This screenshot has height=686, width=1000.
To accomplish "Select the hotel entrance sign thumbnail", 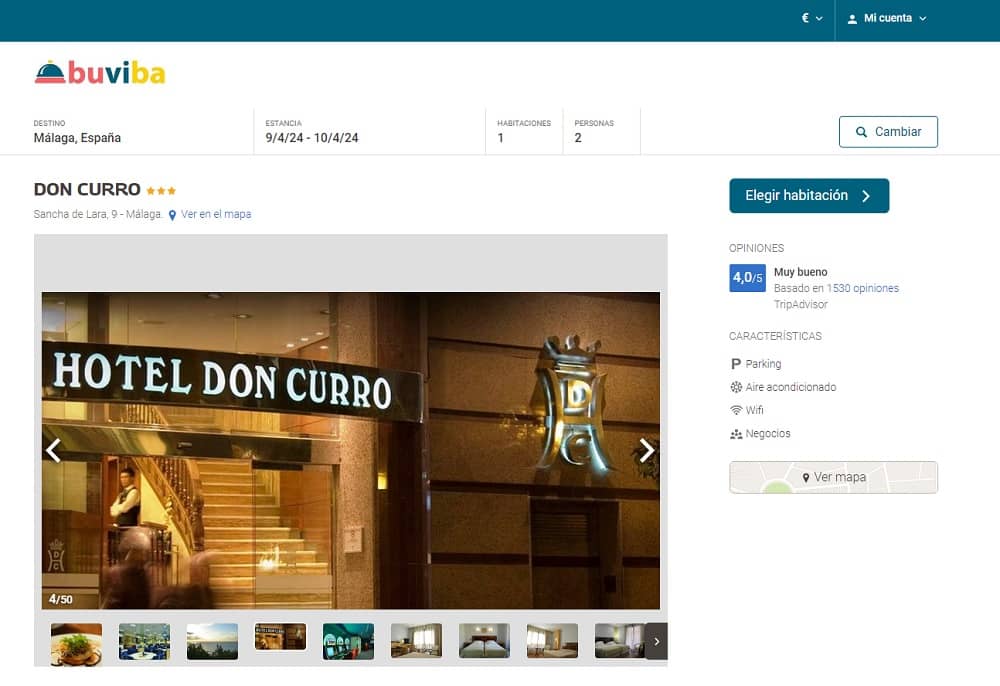I will pyautogui.click(x=281, y=637).
